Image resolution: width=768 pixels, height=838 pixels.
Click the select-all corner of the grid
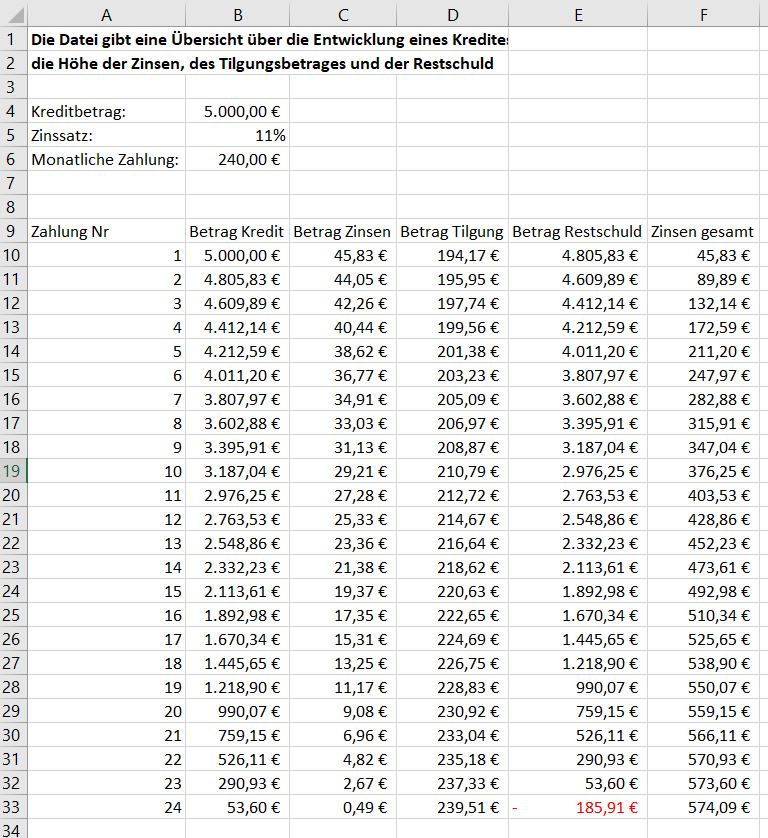tap(13, 13)
